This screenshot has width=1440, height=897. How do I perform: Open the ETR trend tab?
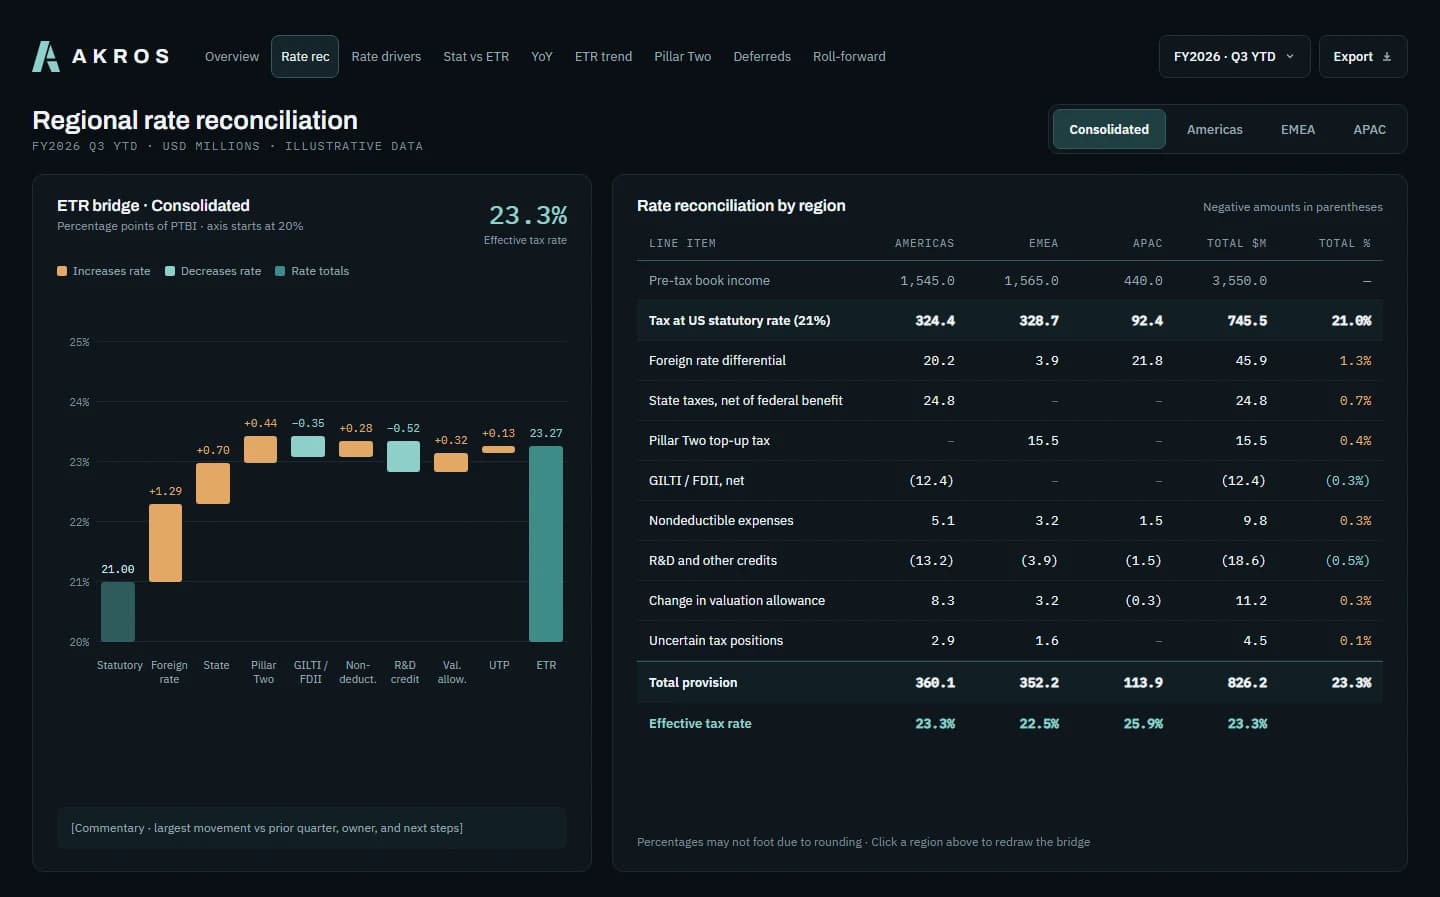click(x=603, y=56)
